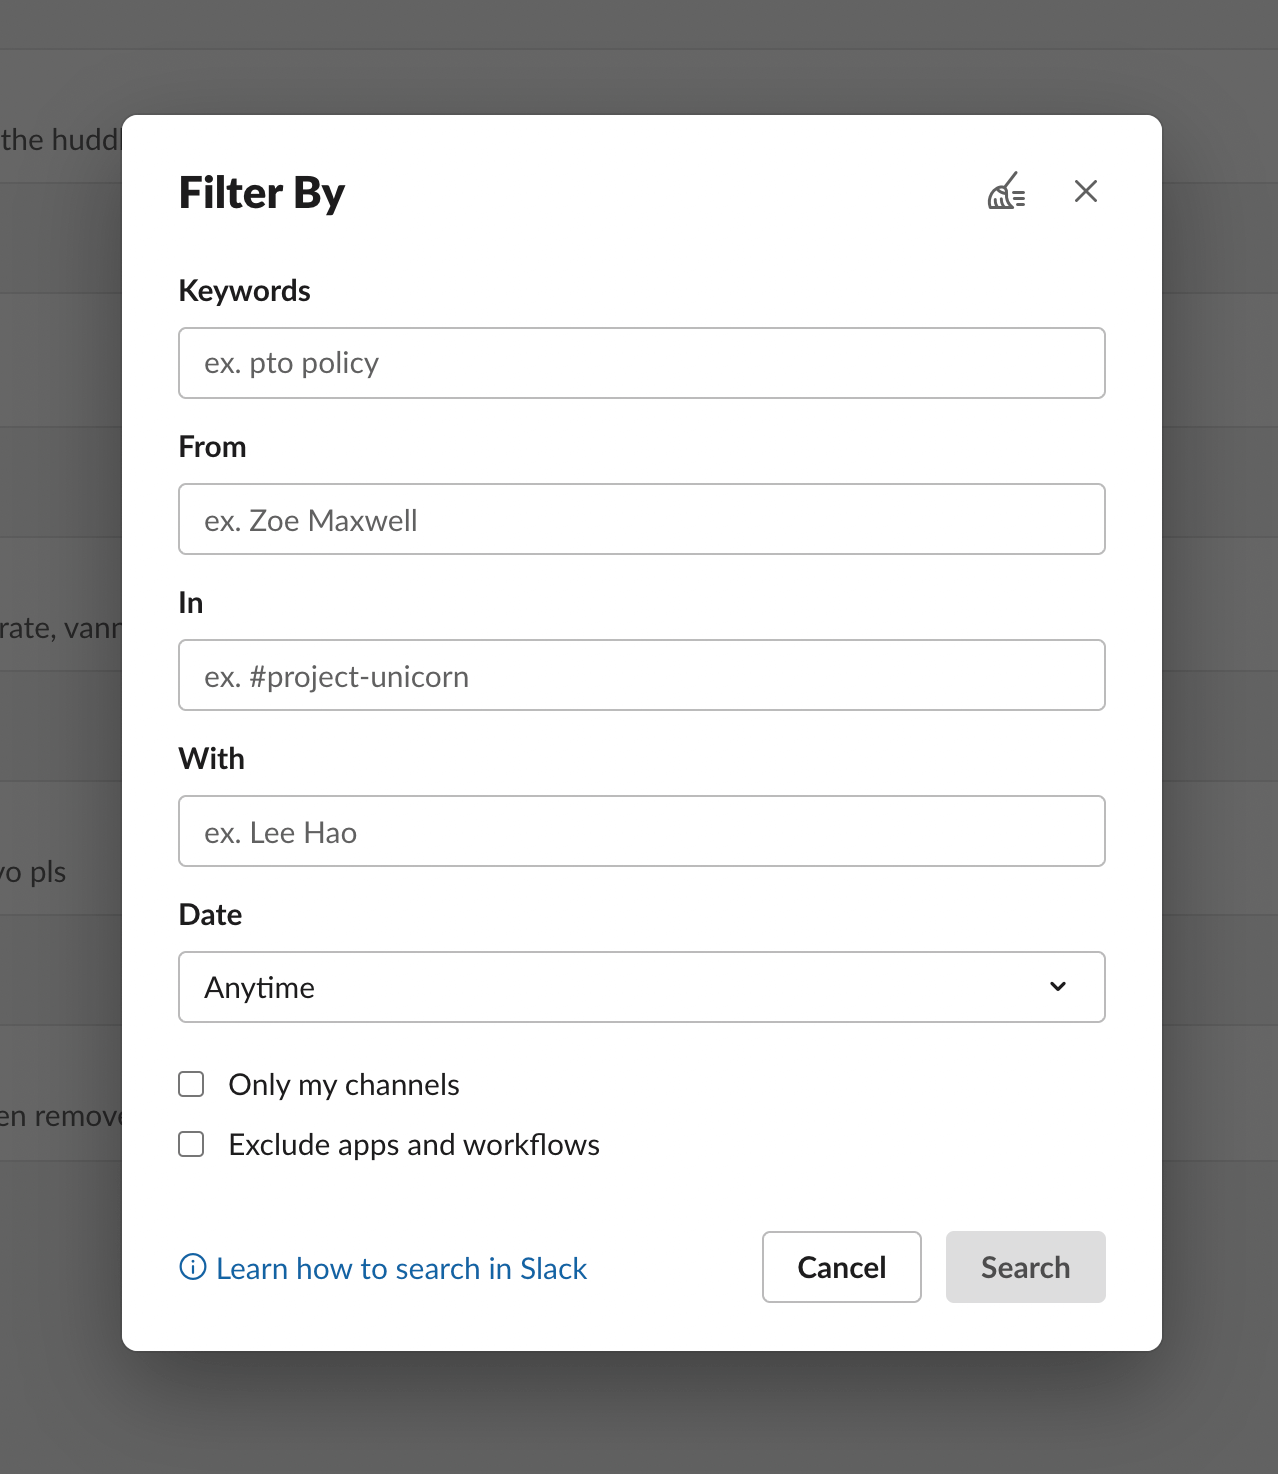This screenshot has width=1278, height=1474.
Task: Click the In field with #project-unicorn placeholder
Action: pyautogui.click(x=641, y=675)
